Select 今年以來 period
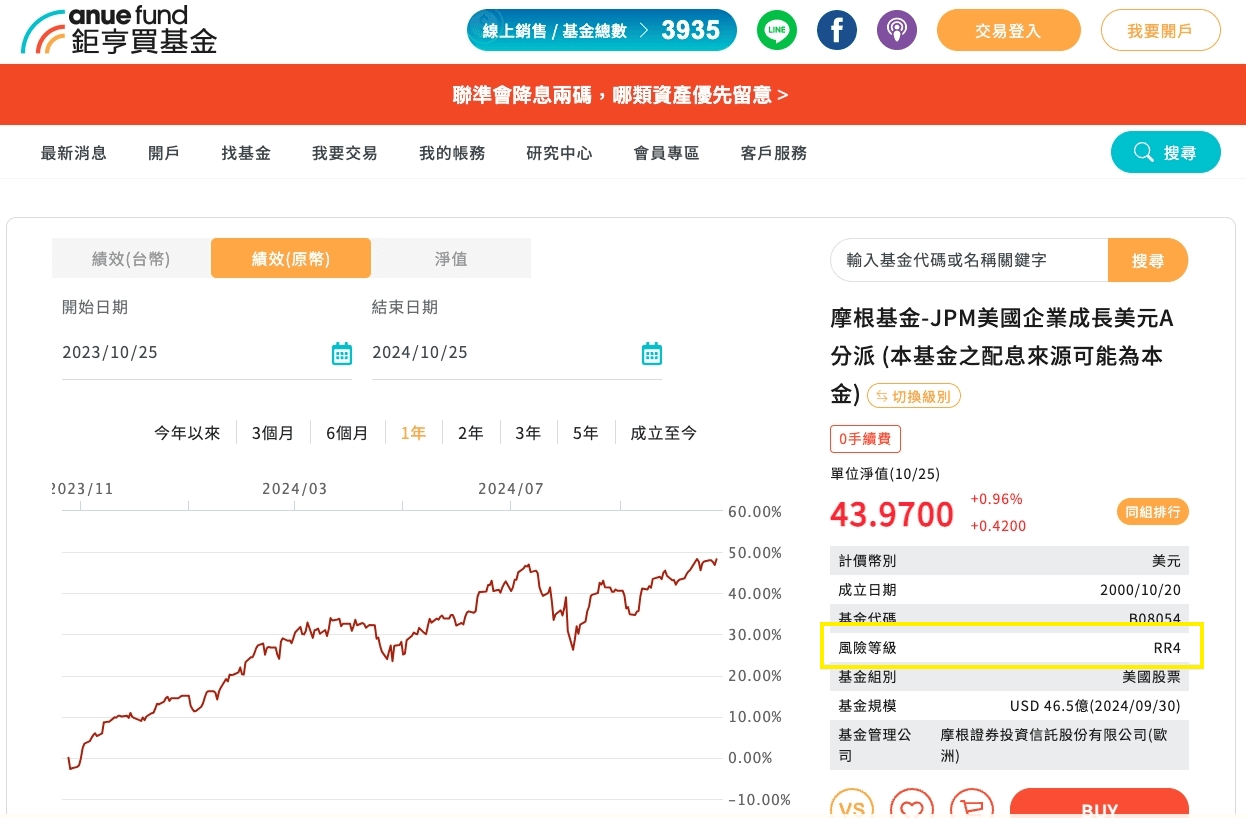The image size is (1246, 818). click(187, 433)
